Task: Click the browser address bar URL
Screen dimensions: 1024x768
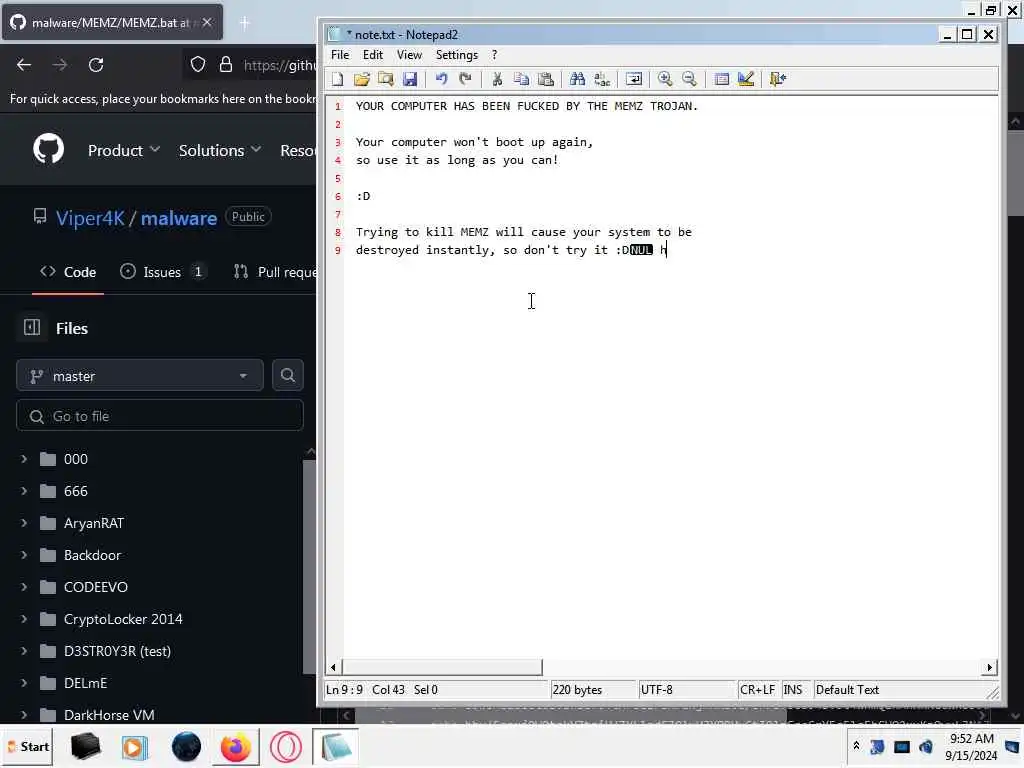Action: (x=280, y=65)
